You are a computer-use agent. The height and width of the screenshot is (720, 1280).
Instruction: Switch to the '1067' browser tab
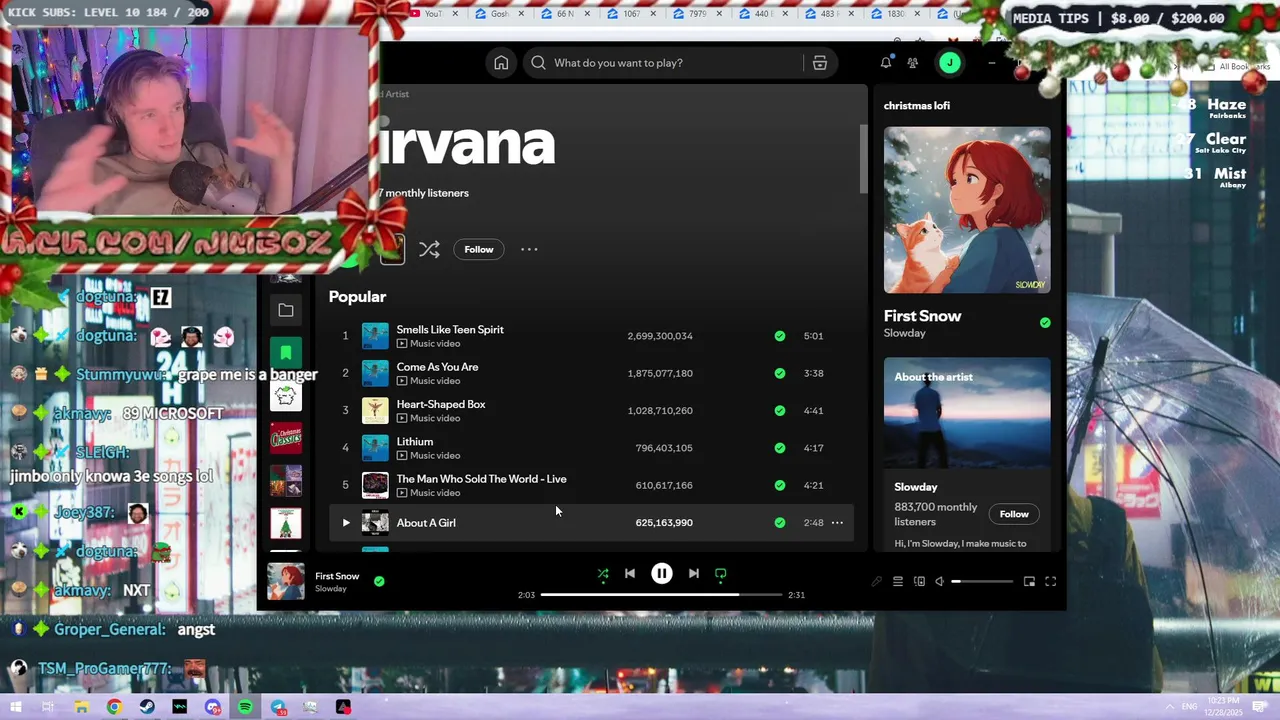click(632, 14)
